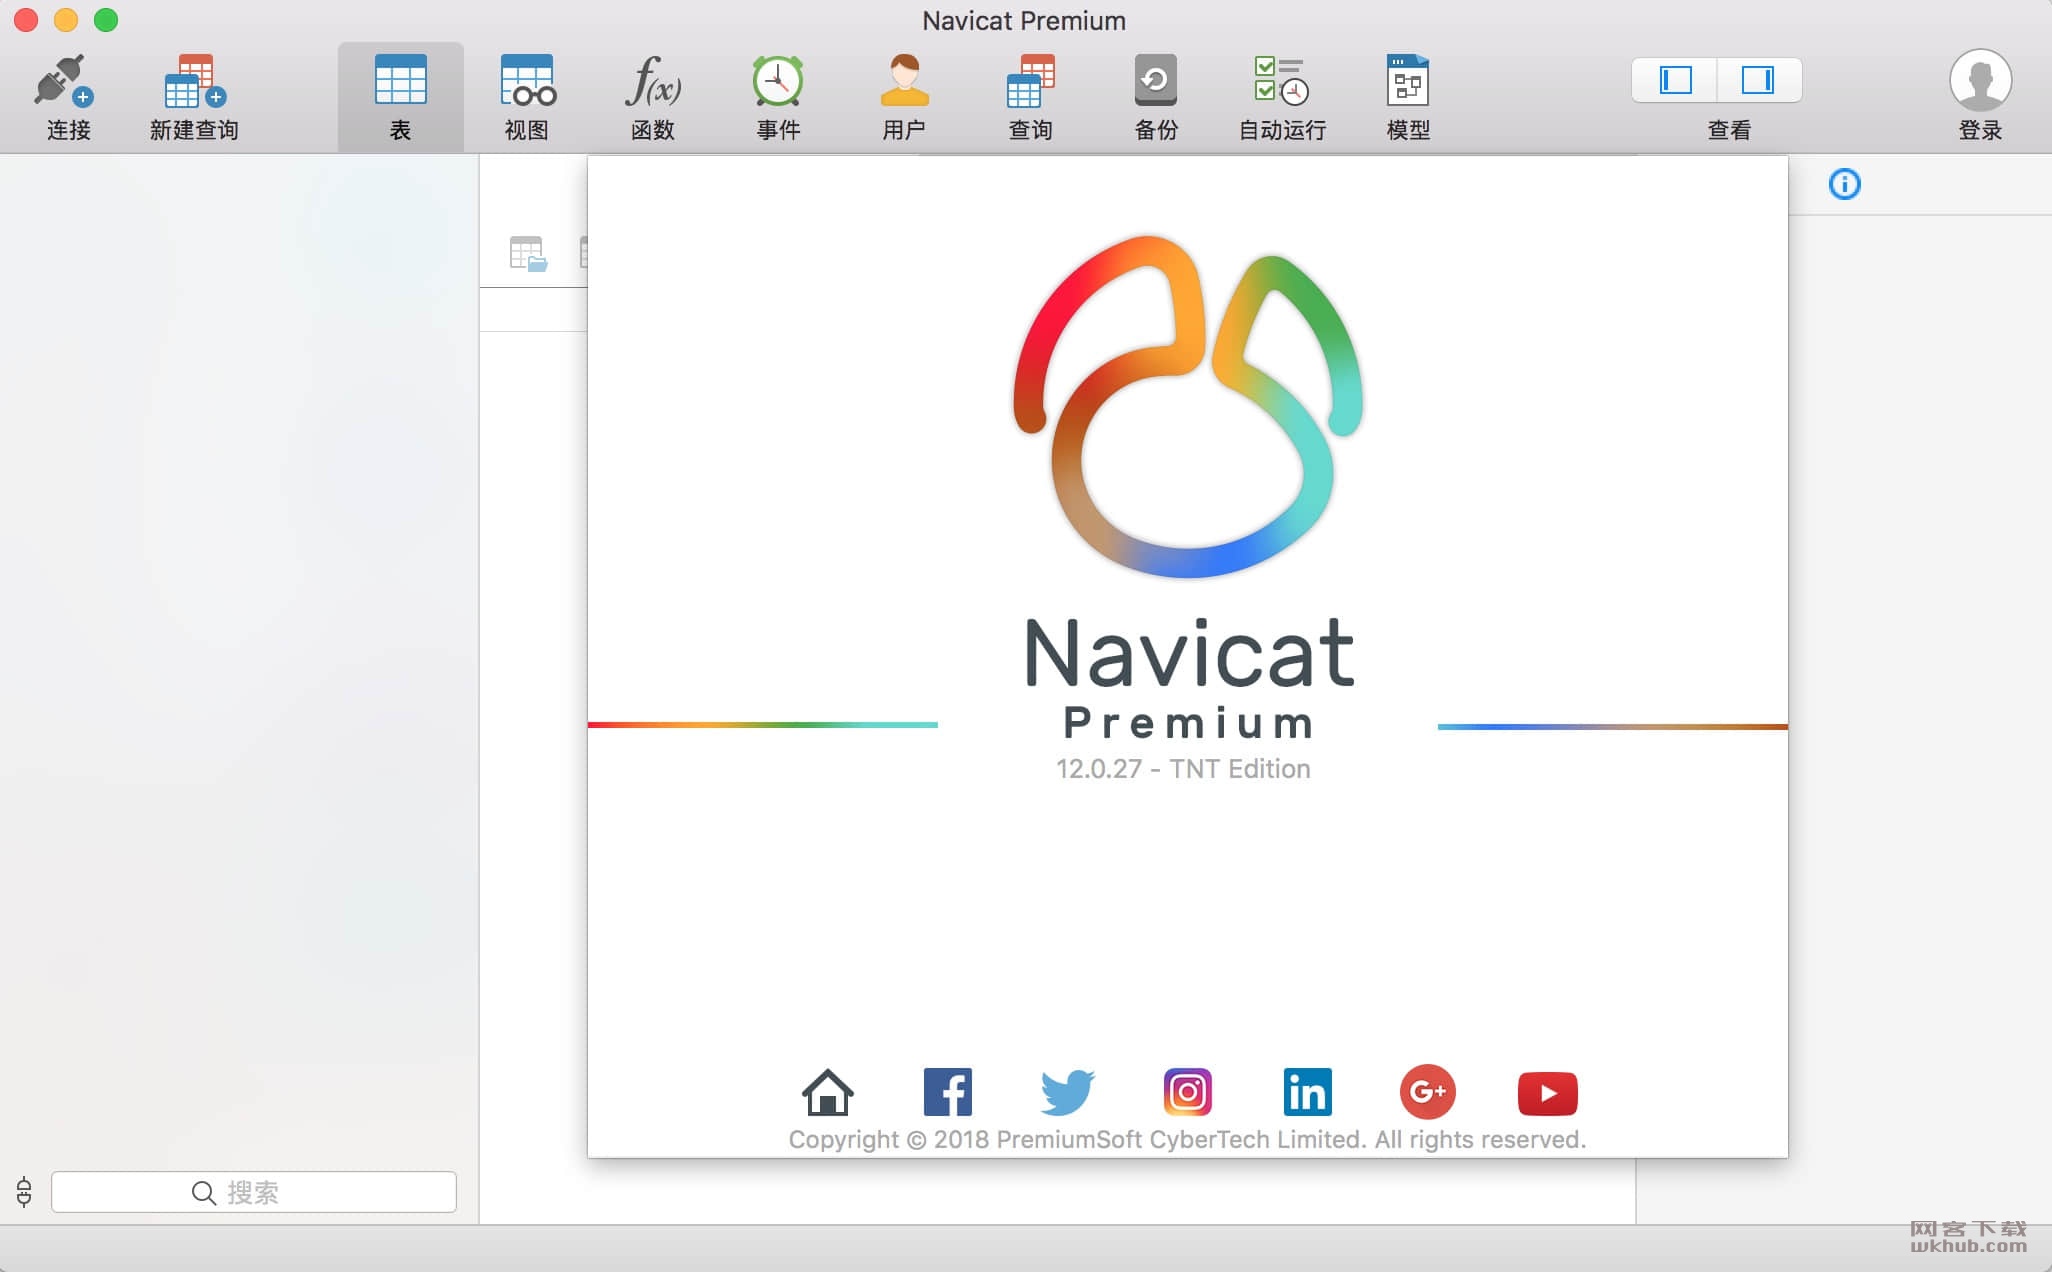Create a new query with 新建查询
This screenshot has width=2052, height=1272.
pyautogui.click(x=194, y=97)
